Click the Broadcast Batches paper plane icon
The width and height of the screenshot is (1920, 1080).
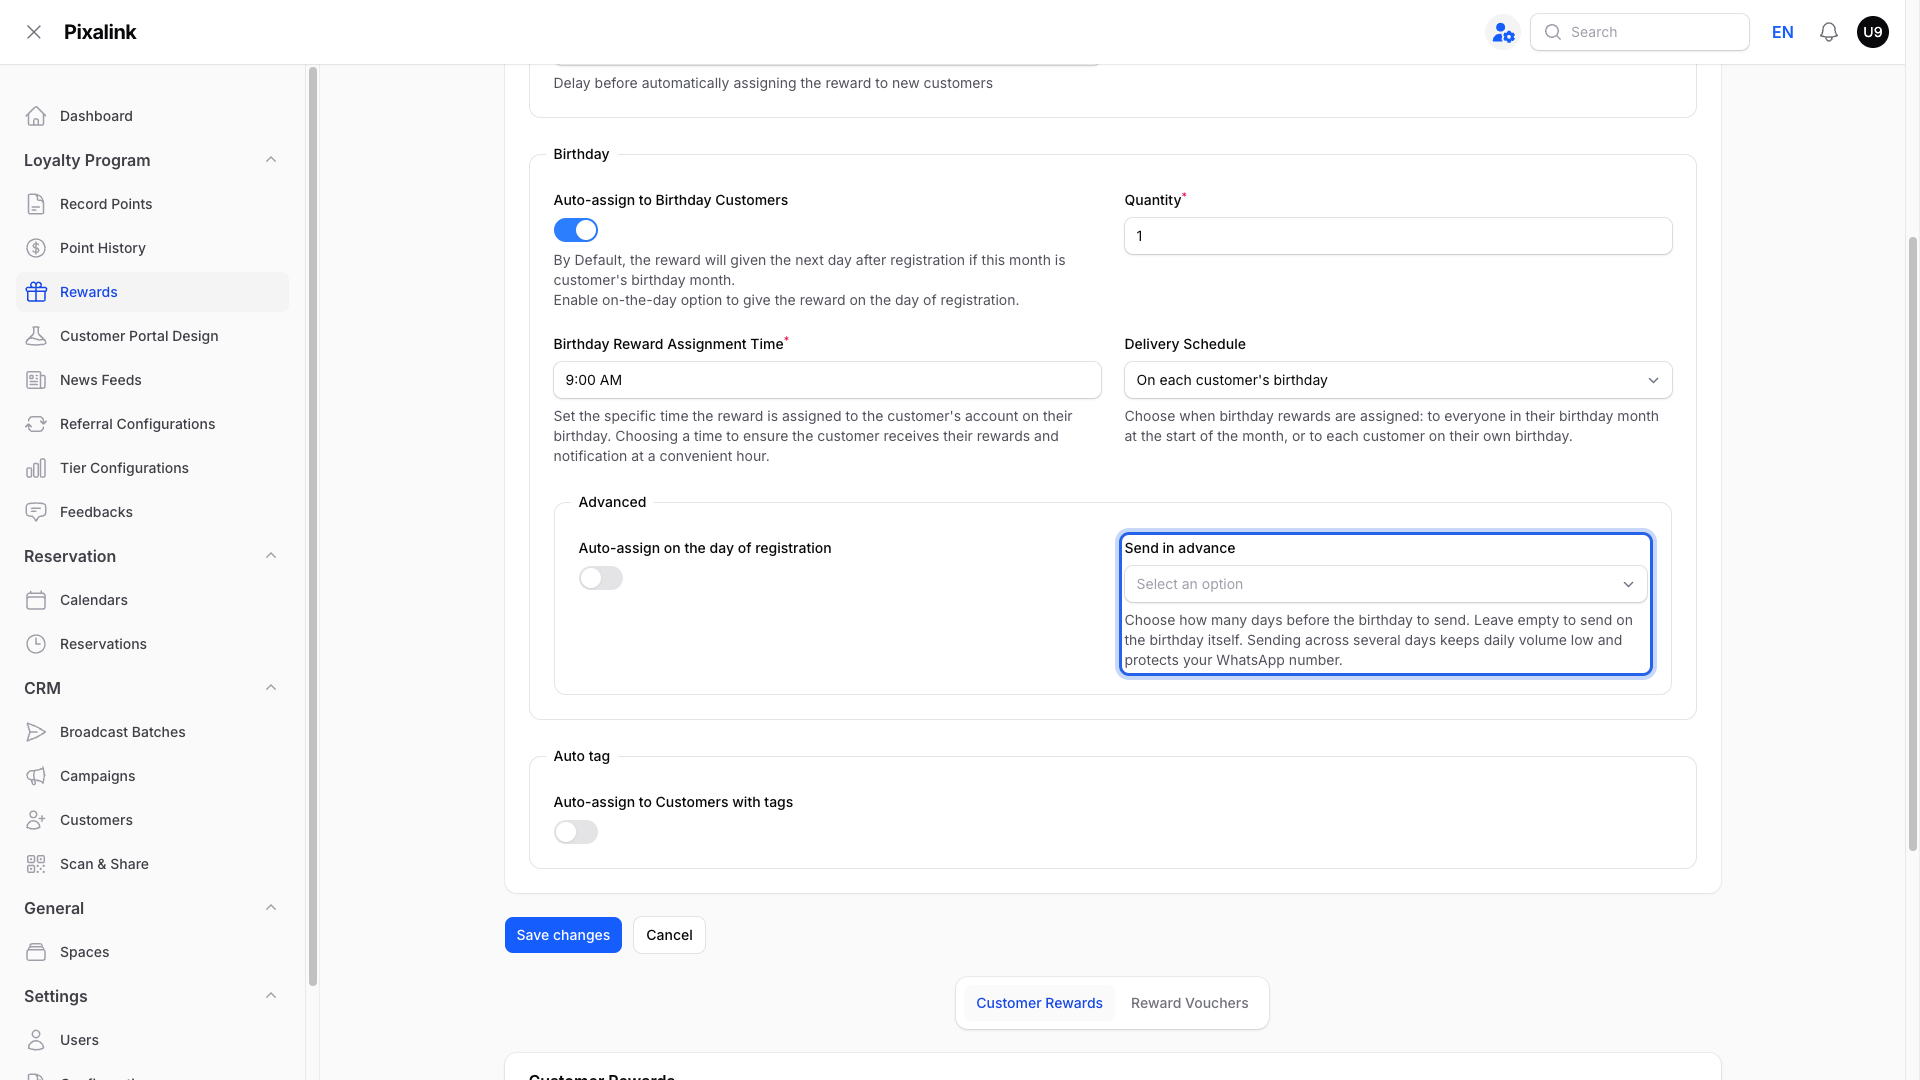point(36,732)
